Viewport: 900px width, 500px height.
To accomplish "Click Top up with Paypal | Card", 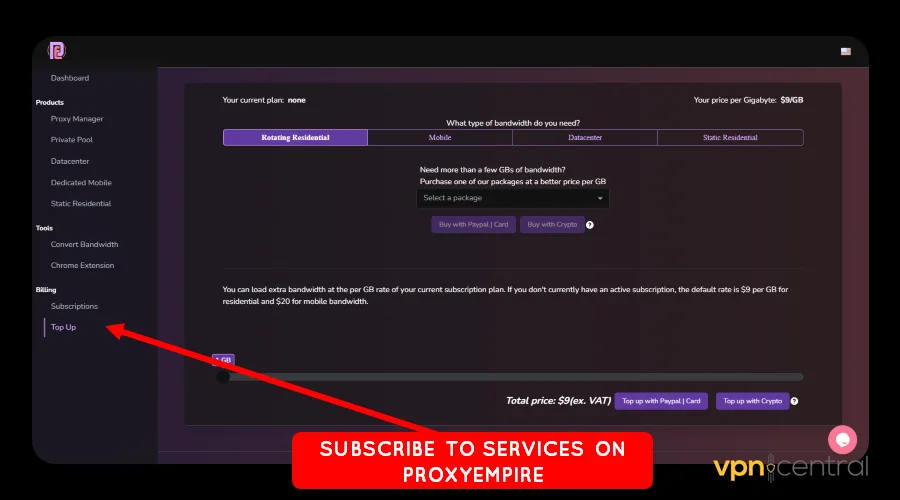I will coord(661,401).
